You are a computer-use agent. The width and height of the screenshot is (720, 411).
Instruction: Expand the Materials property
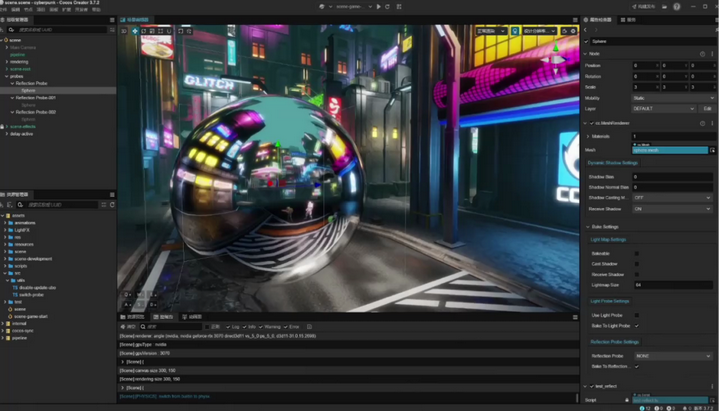click(588, 136)
